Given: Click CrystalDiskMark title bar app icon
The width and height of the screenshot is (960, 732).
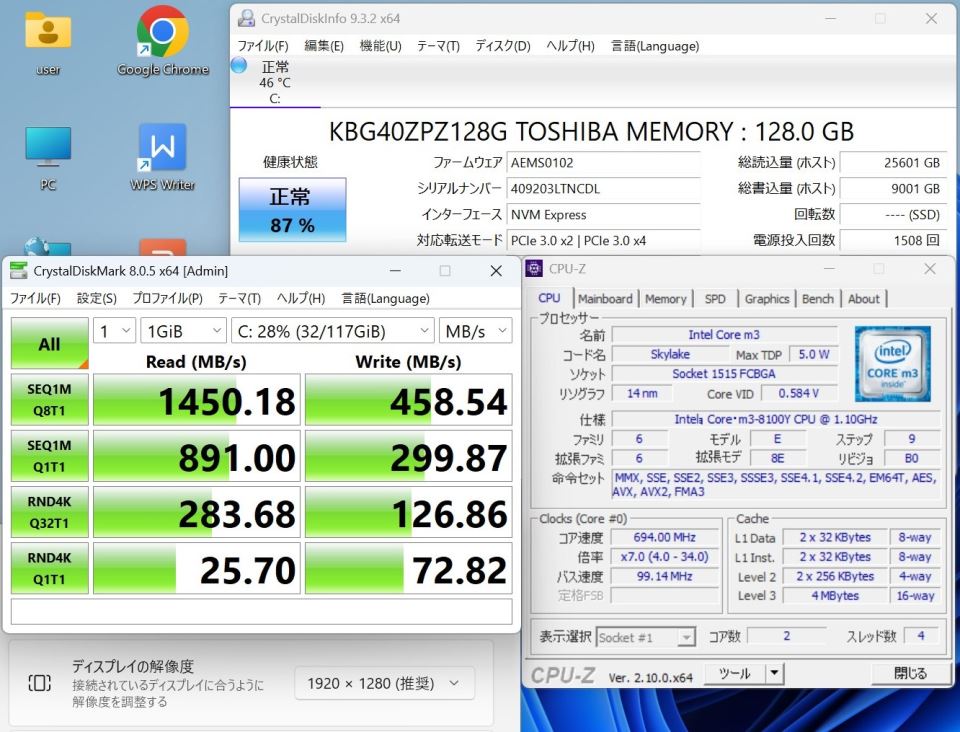Looking at the screenshot, I should tap(19, 271).
